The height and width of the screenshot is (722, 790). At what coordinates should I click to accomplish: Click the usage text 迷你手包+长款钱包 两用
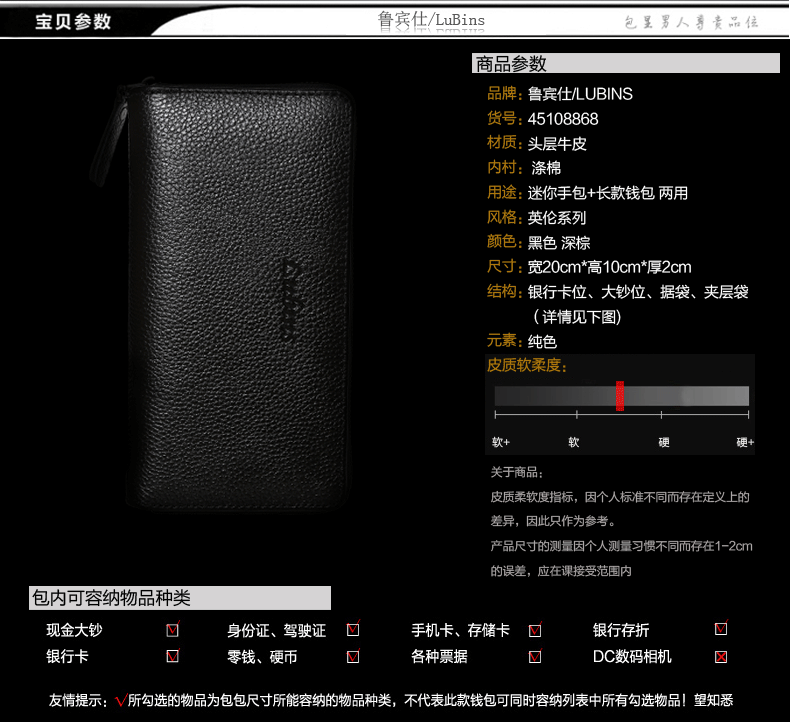[x=608, y=193]
